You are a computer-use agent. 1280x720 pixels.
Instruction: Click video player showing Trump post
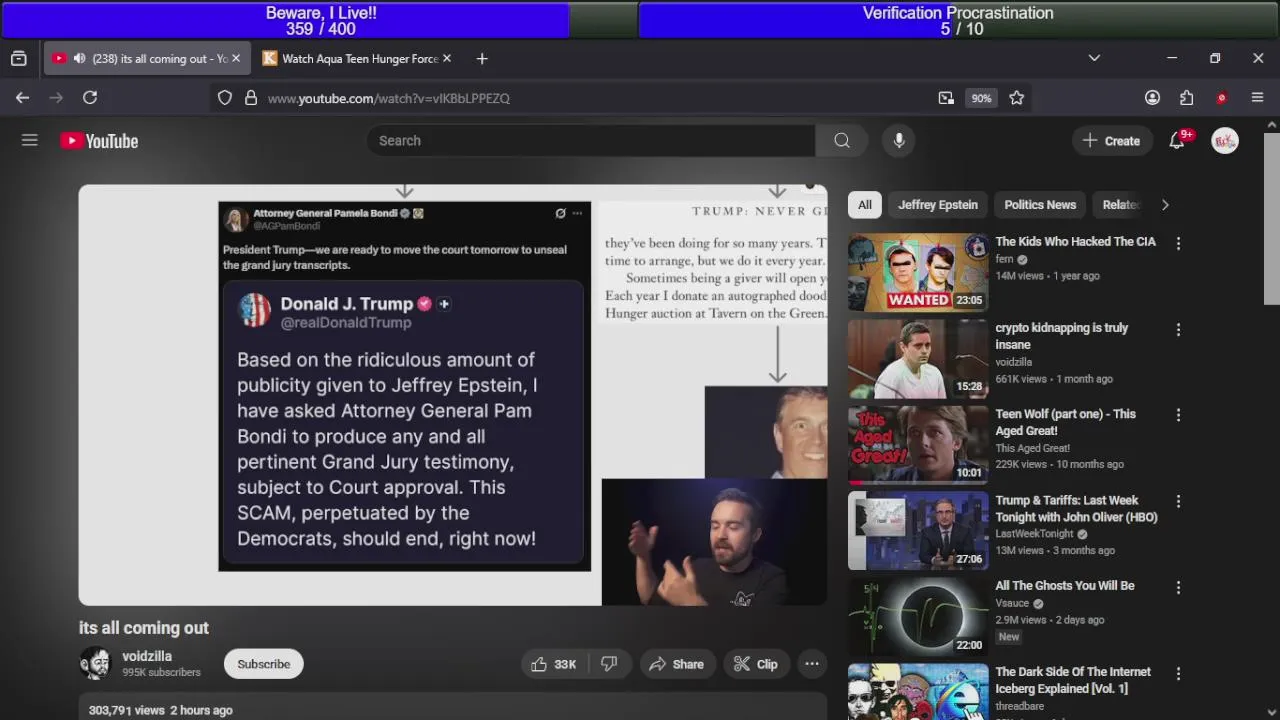(453, 395)
